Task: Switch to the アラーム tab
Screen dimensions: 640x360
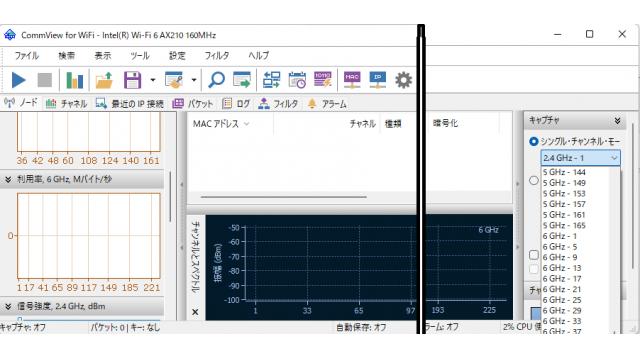Action: tap(327, 104)
